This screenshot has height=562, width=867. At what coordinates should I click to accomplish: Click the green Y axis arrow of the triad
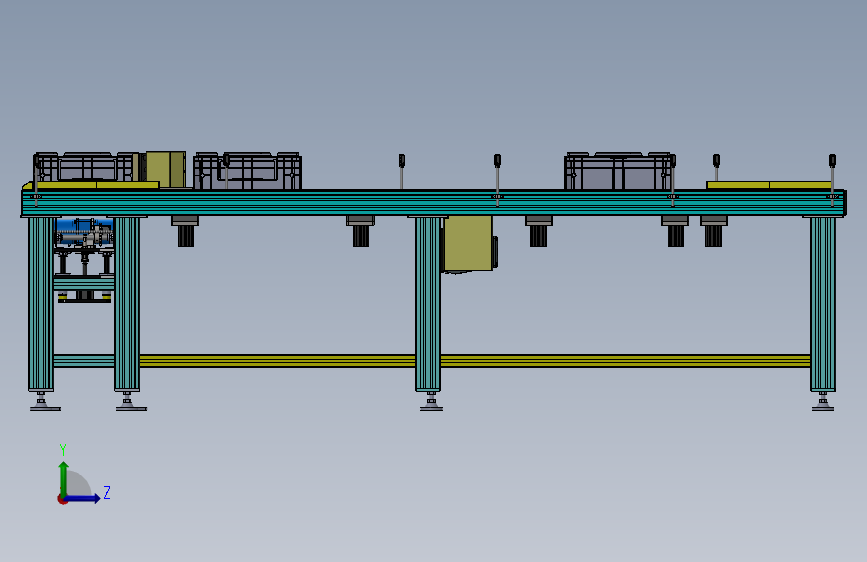tap(64, 478)
